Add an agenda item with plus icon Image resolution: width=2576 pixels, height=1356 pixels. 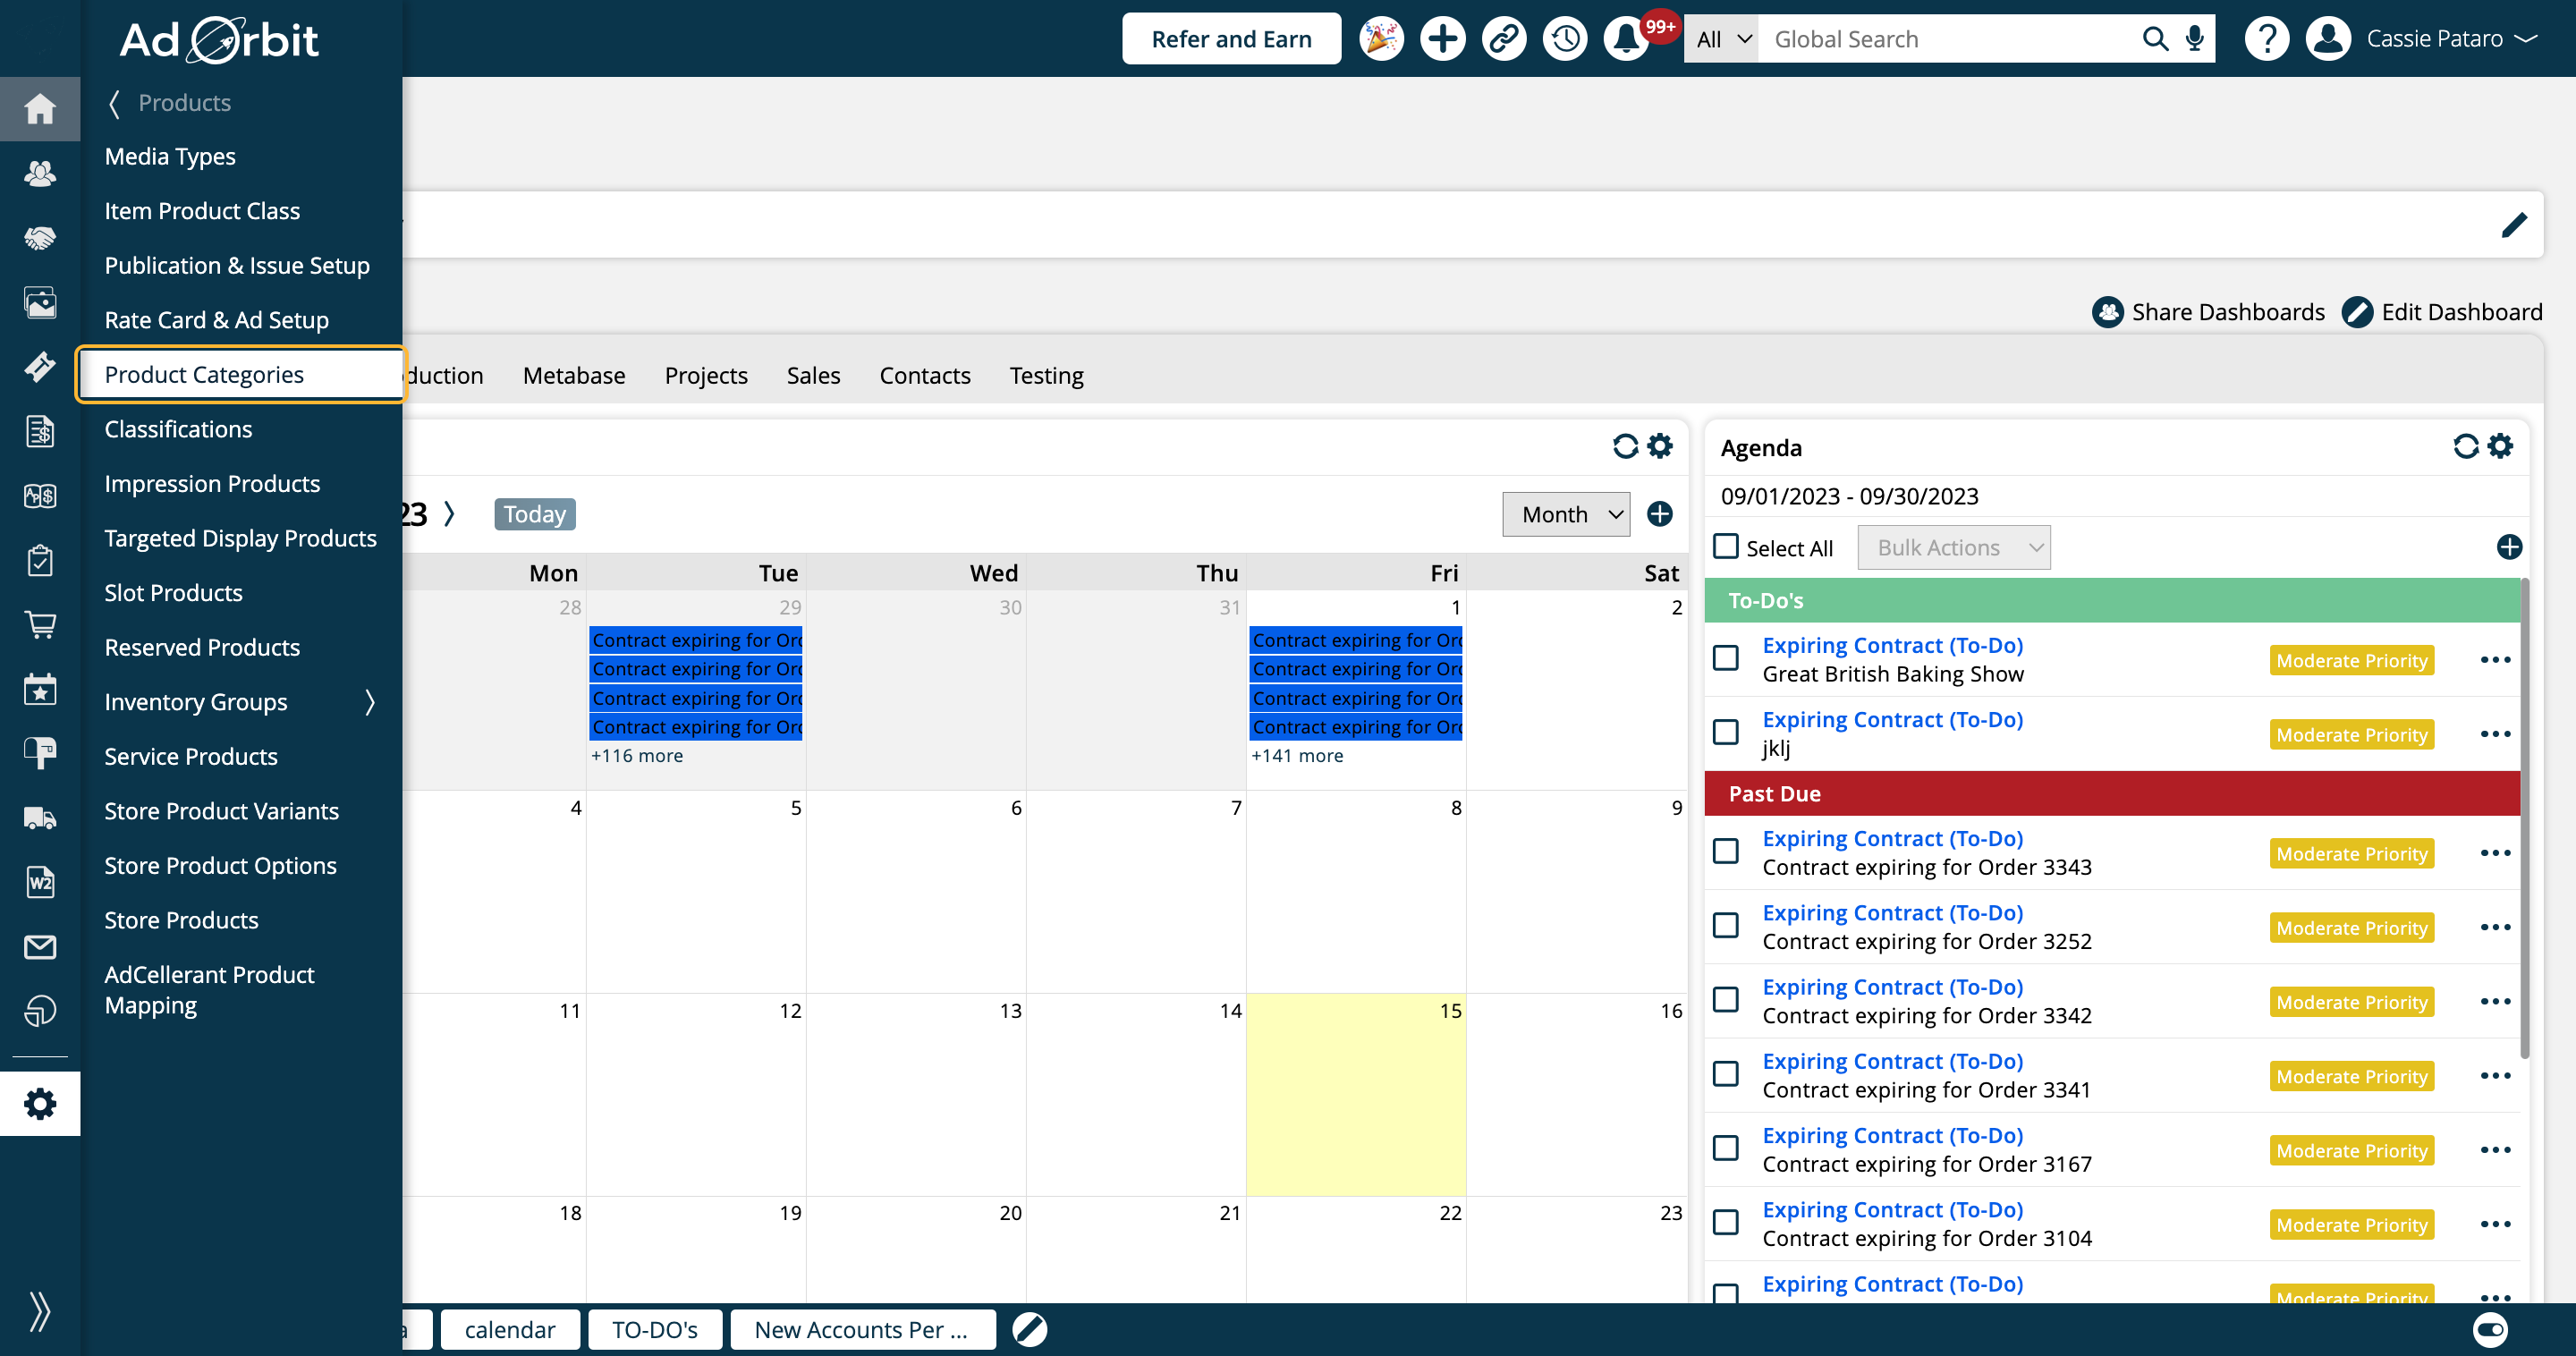click(2509, 547)
